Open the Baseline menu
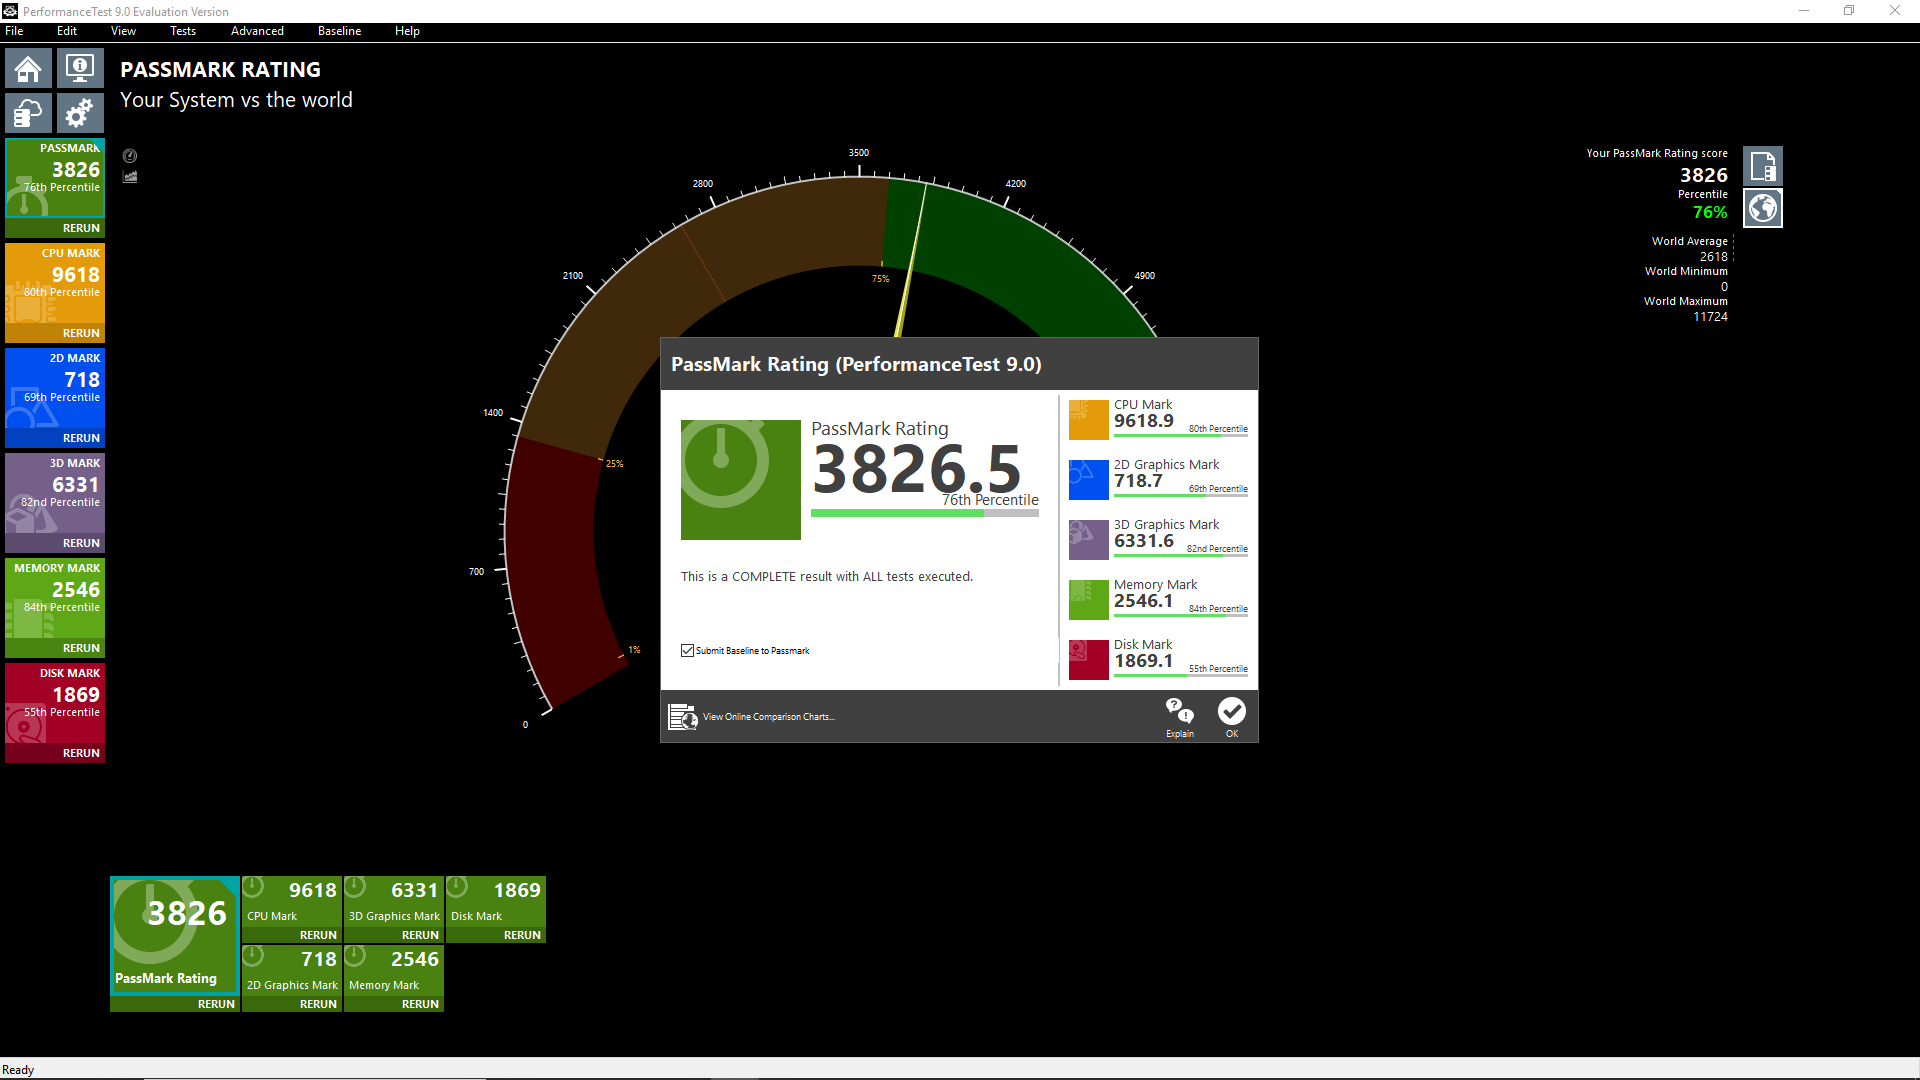This screenshot has width=1920, height=1080. pos(339,31)
